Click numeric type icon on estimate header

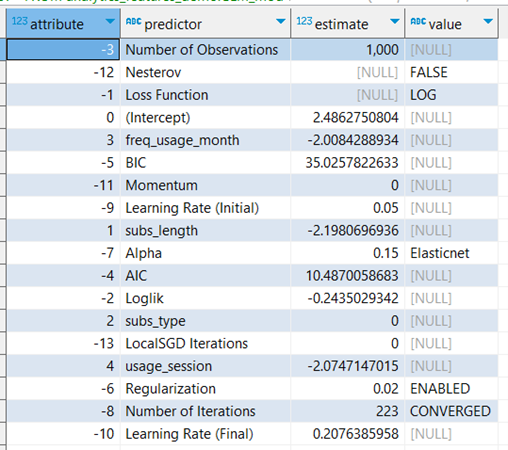(304, 21)
